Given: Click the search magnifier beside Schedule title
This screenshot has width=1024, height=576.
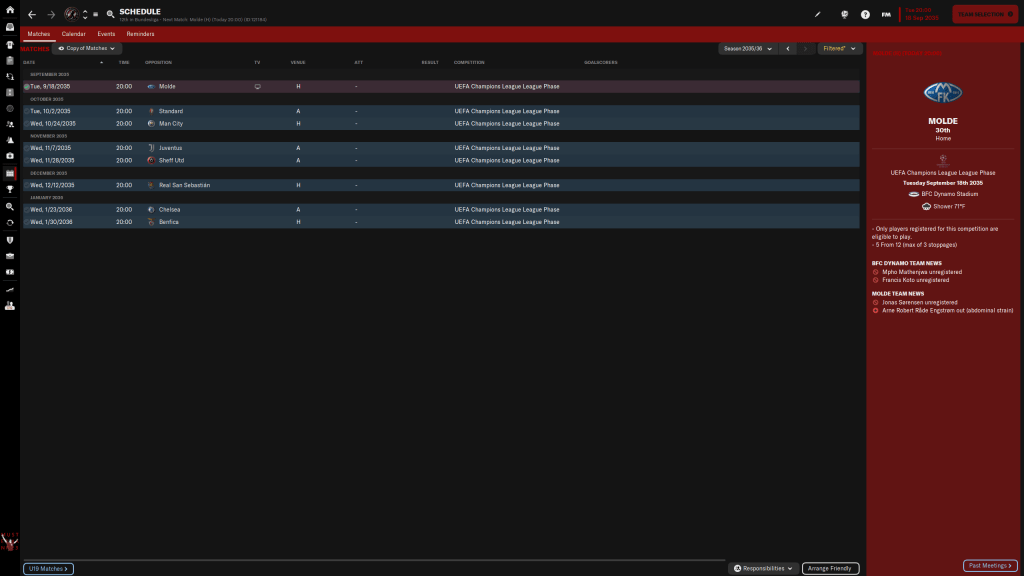Looking at the screenshot, I should [110, 15].
